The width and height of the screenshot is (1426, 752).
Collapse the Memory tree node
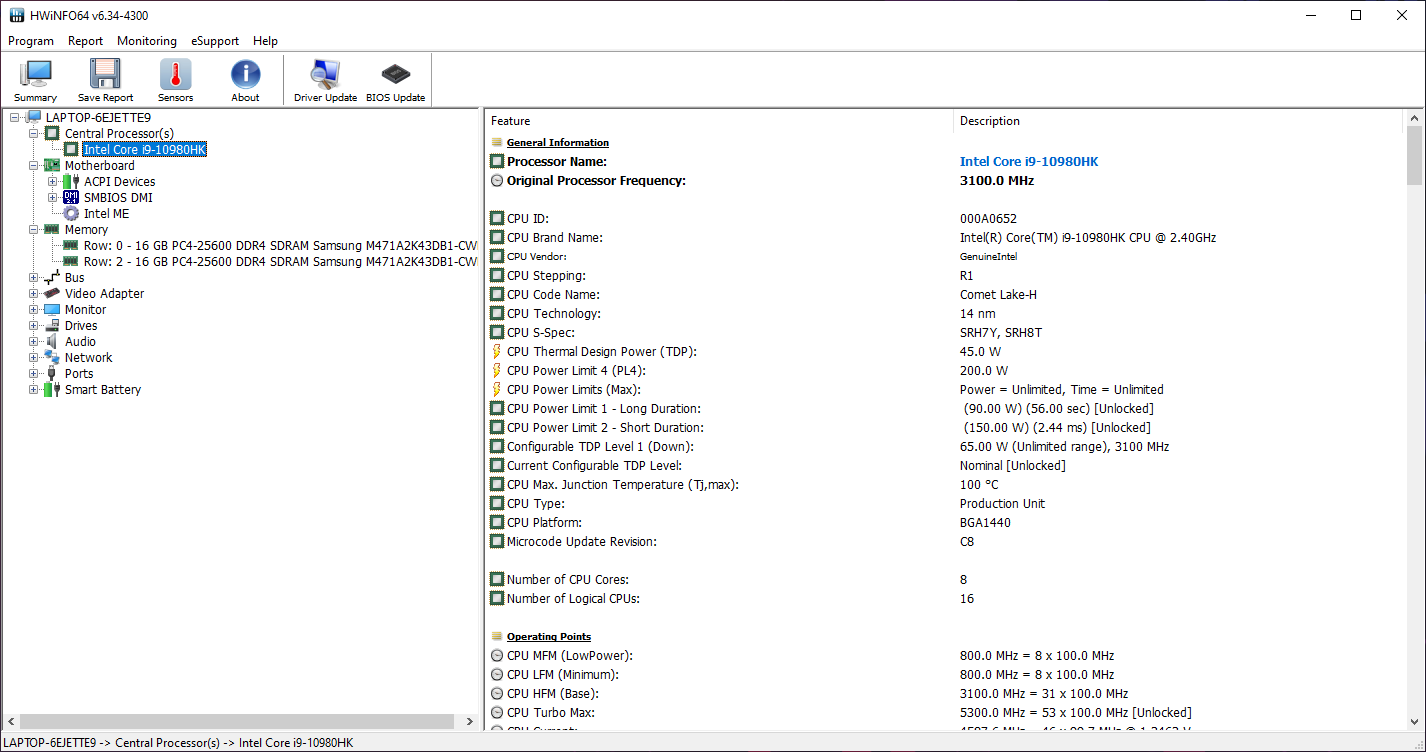pyautogui.click(x=34, y=230)
